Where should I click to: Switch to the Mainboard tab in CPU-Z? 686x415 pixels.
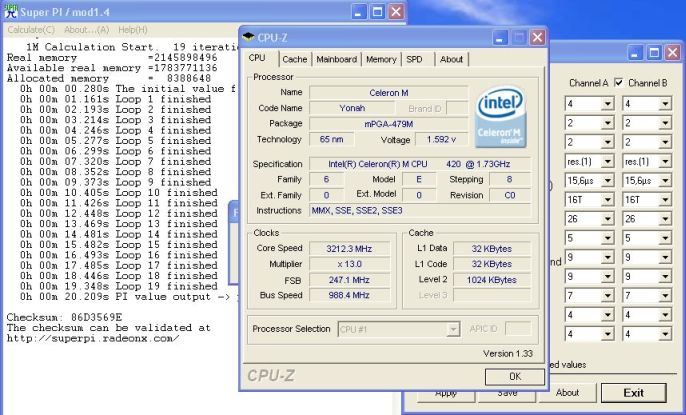tap(336, 59)
